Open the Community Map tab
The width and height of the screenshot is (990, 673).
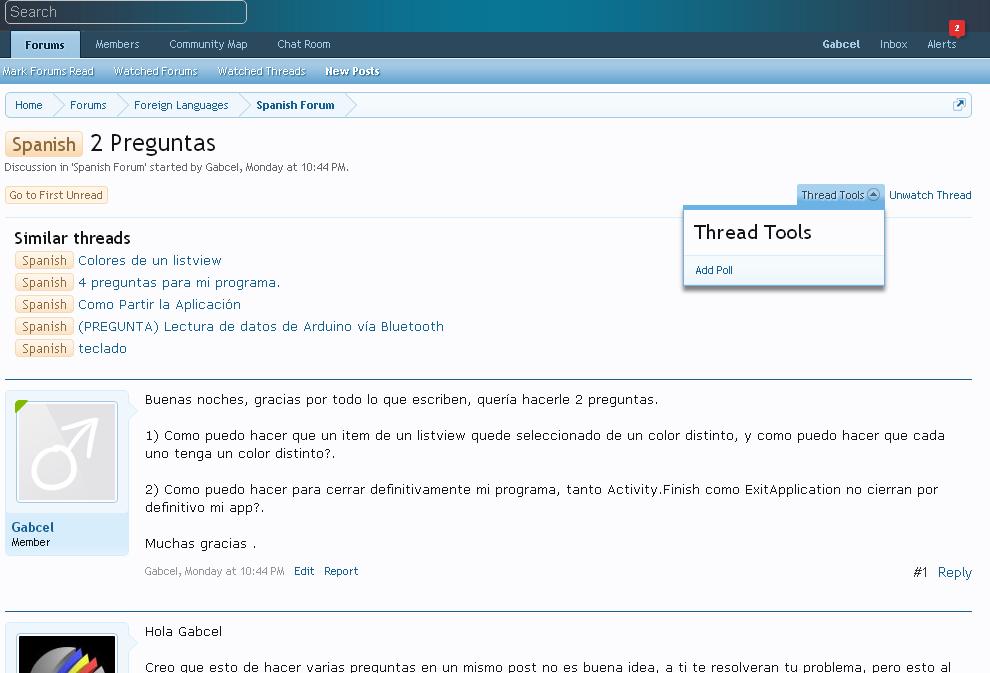[x=208, y=44]
